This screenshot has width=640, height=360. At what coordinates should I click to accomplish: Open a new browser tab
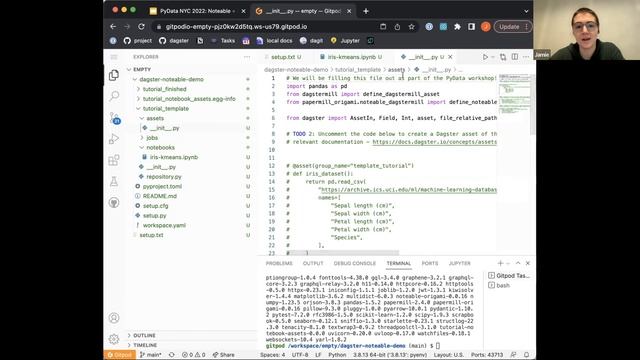tap(366, 11)
